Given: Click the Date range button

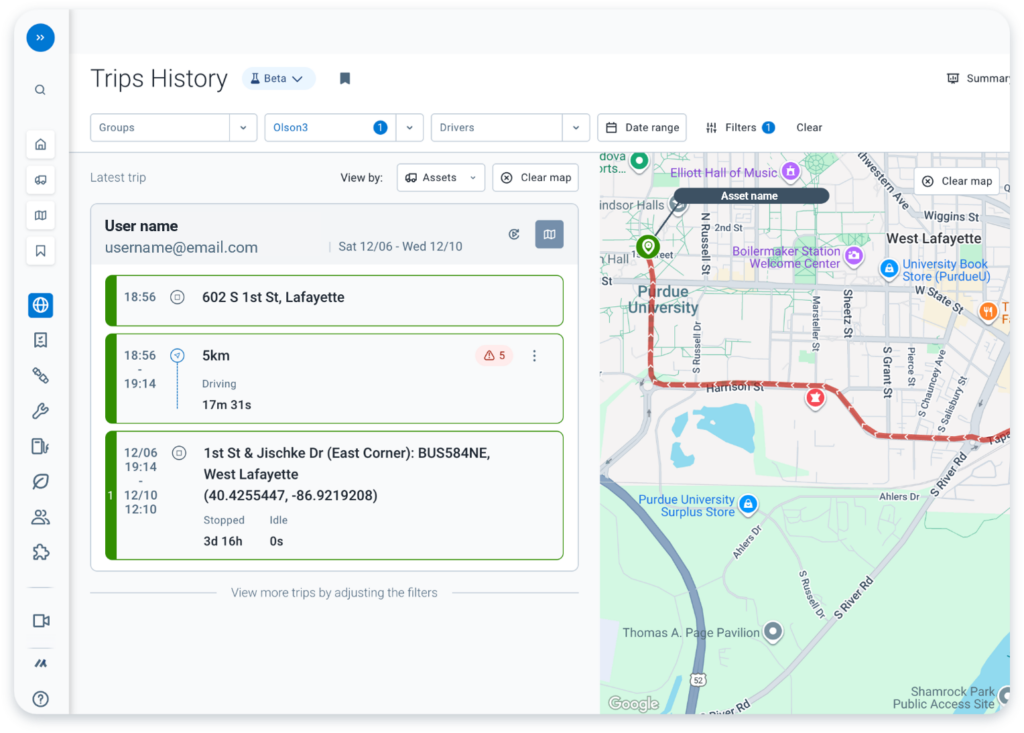Looking at the screenshot, I should click(642, 128).
